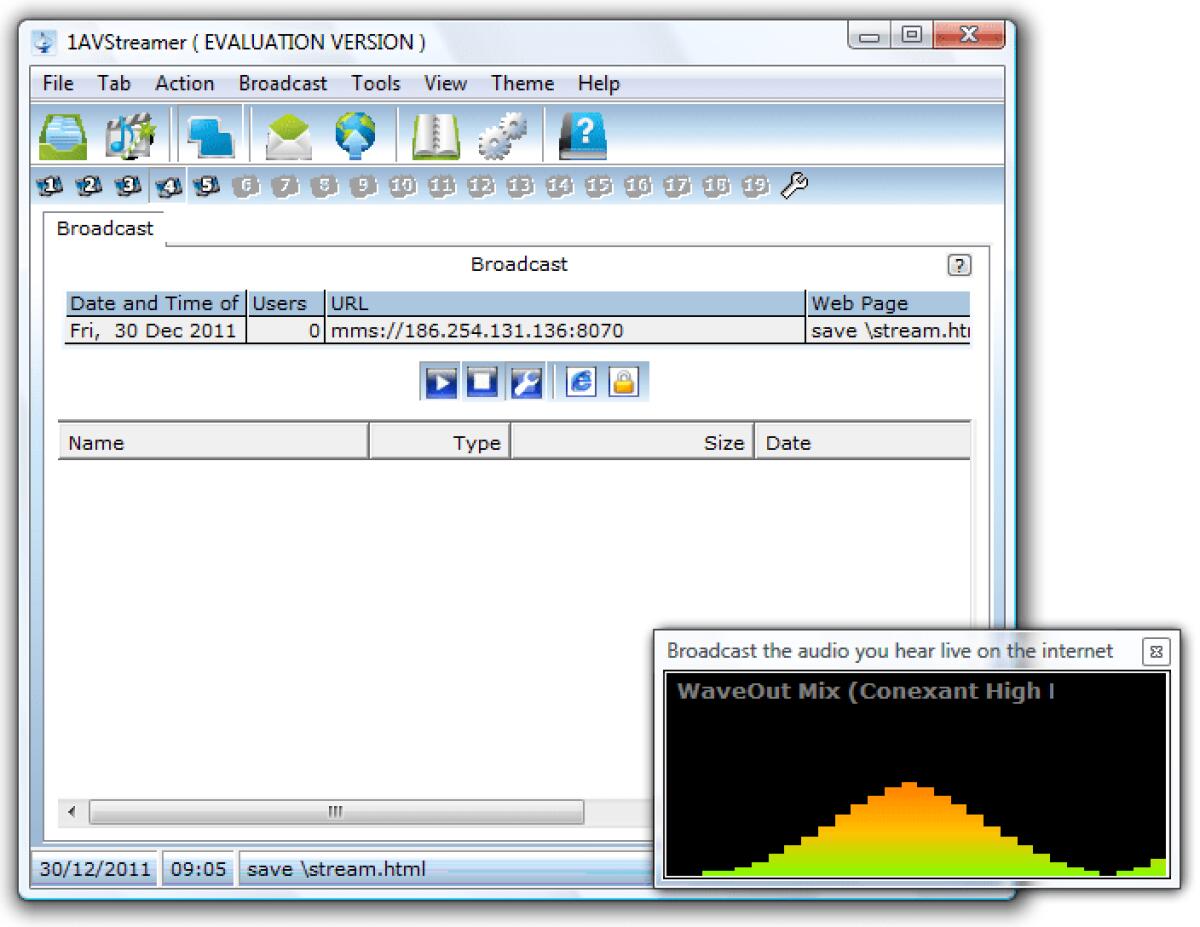Open the Broadcast menu

(283, 83)
